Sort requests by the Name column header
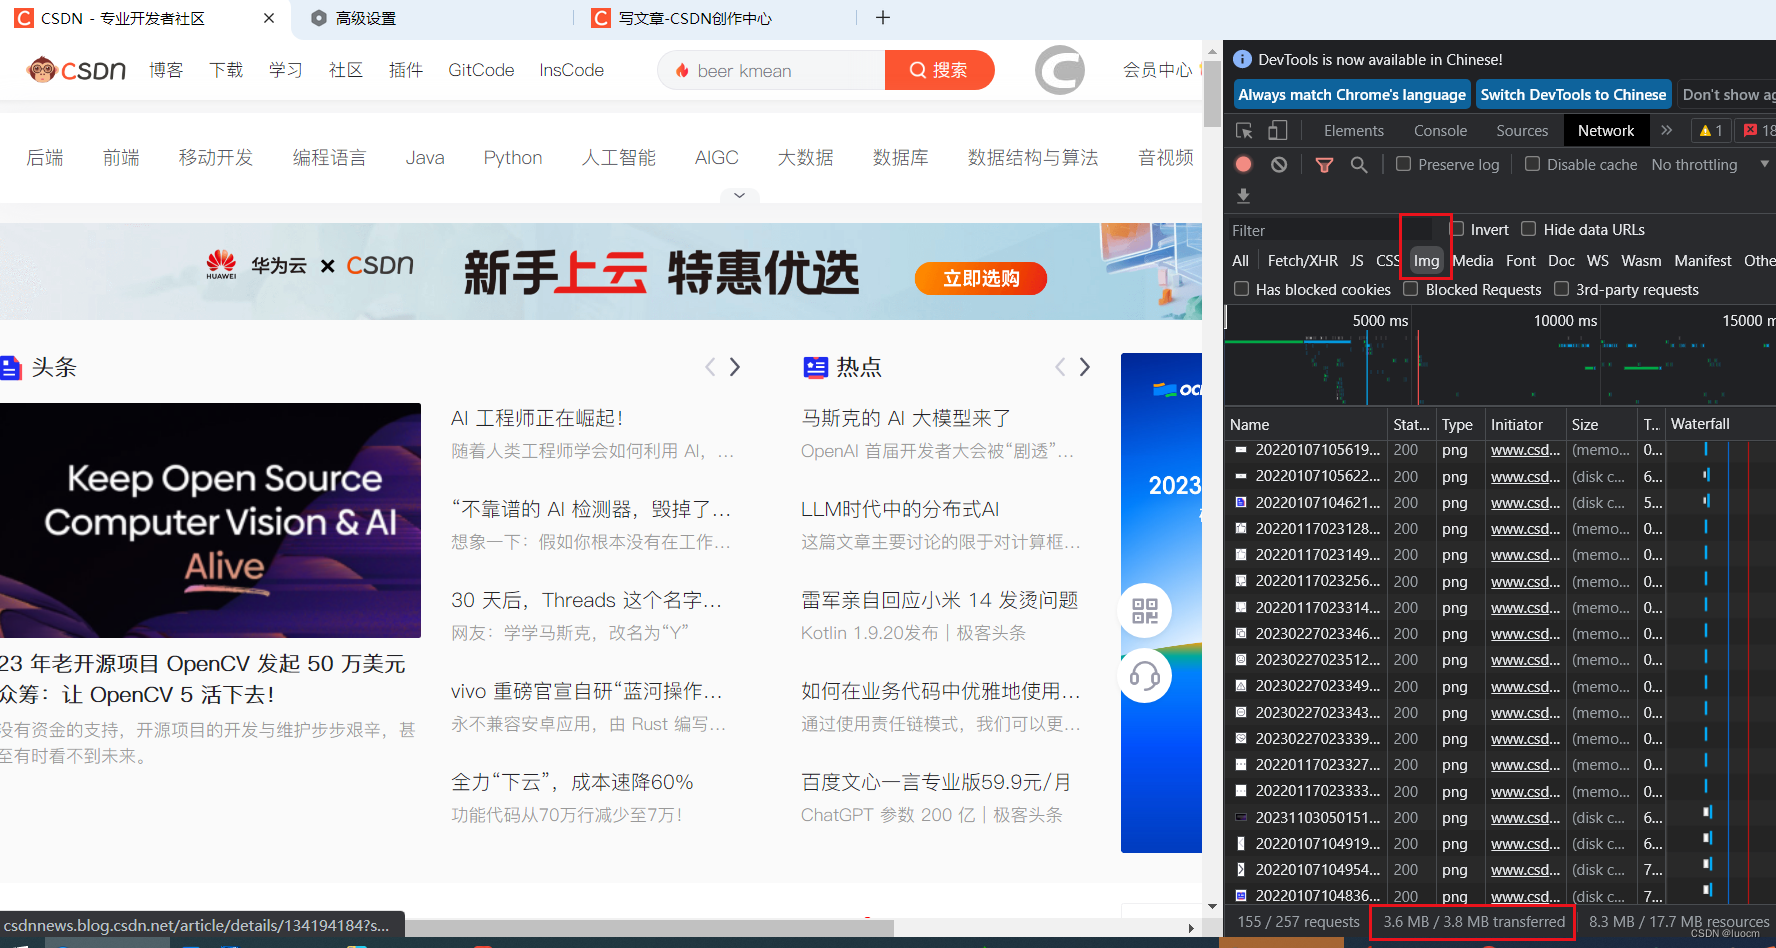Screen dimensions: 1776x948 [1306, 424]
